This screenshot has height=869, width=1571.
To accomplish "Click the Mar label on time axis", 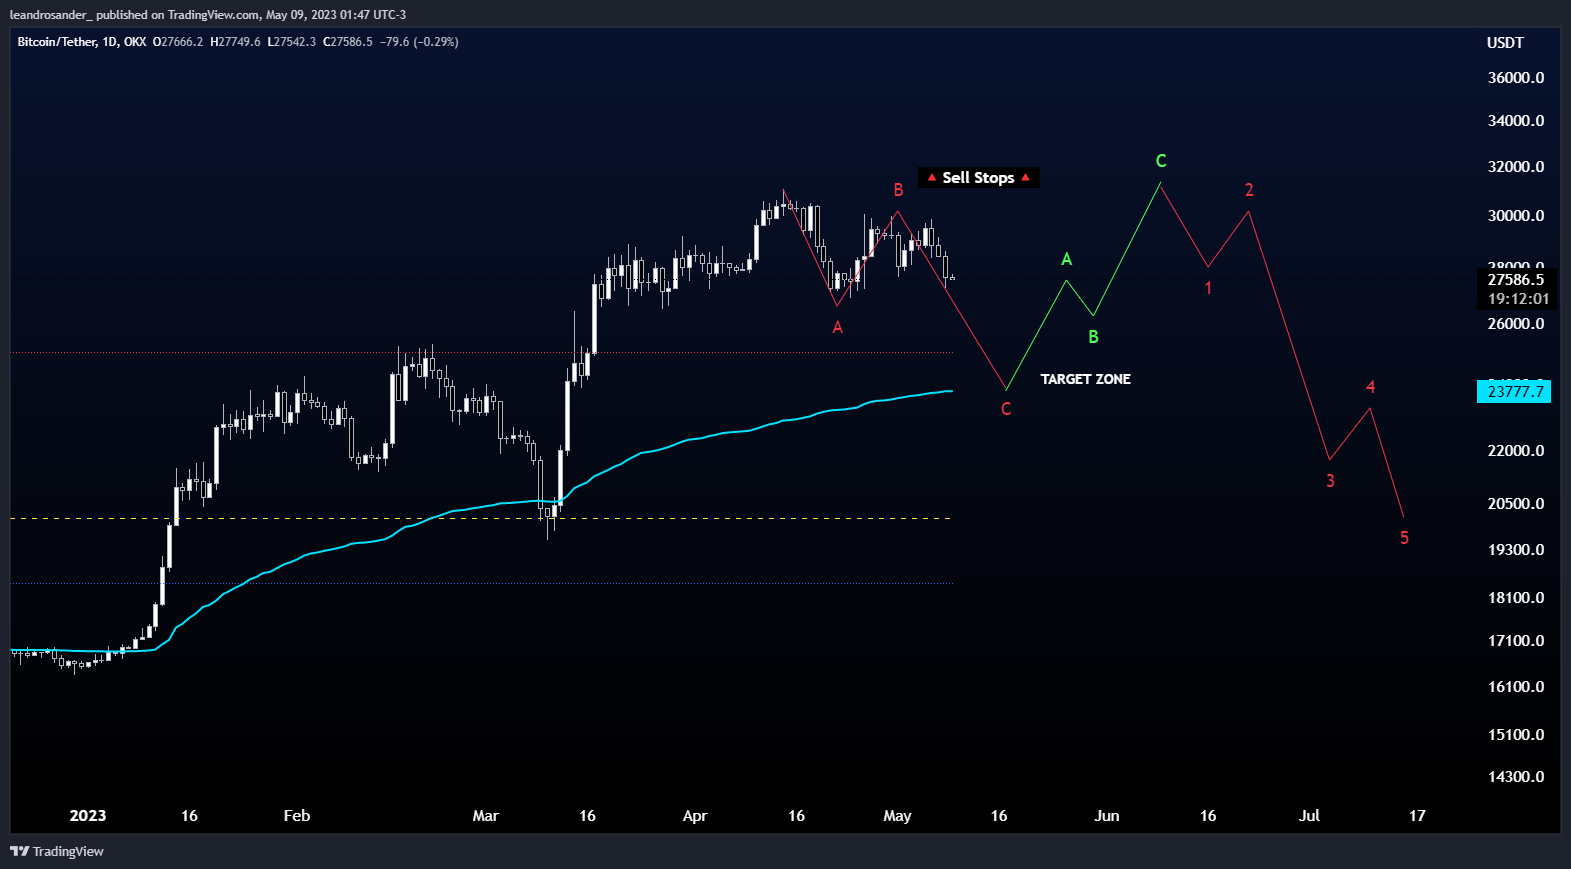I will [x=485, y=816].
